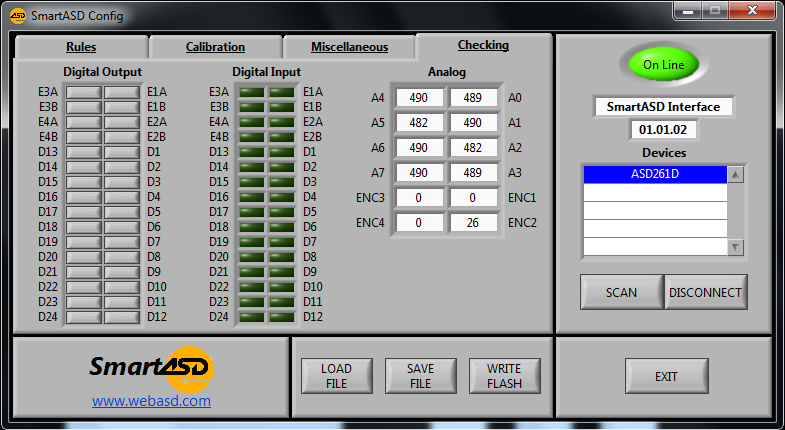Image resolution: width=785 pixels, height=430 pixels.
Task: Click digital input LED E3A
Action: 252,92
